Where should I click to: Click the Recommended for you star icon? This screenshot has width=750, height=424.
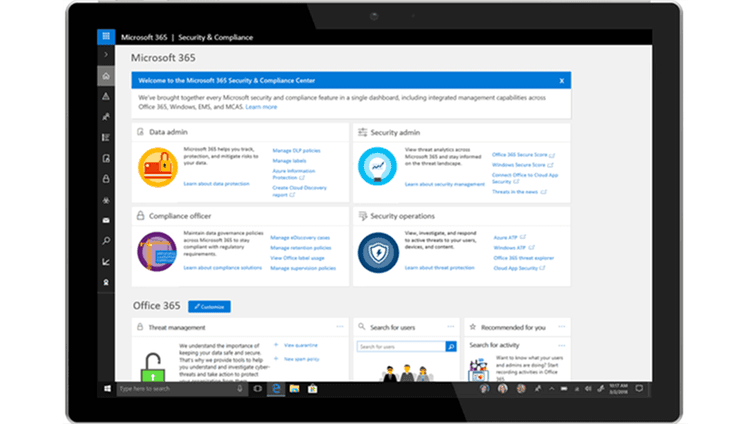pos(473,327)
